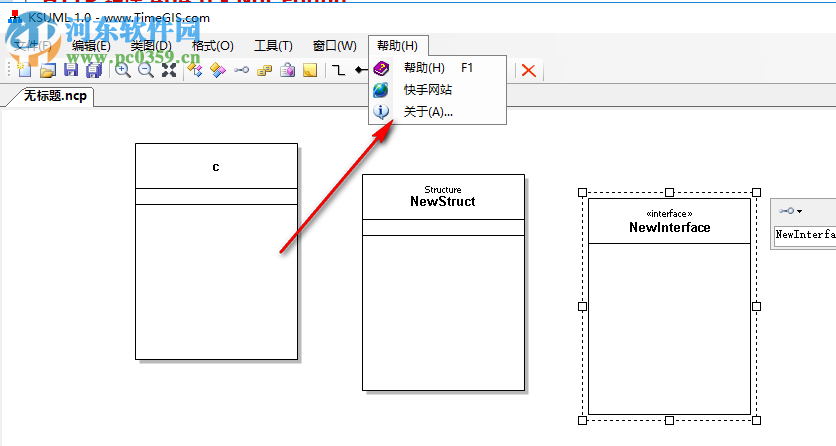Open the 窗口(W) menu

pos(334,46)
